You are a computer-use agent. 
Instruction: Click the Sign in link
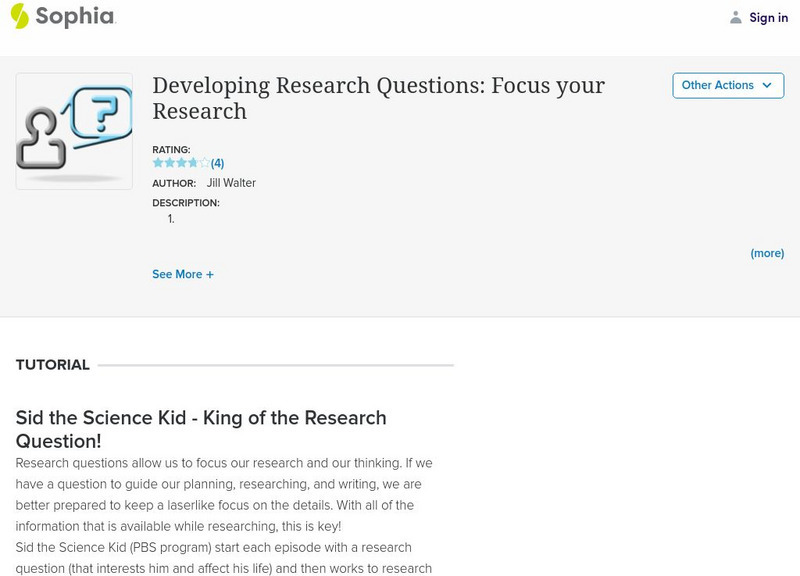tap(768, 17)
